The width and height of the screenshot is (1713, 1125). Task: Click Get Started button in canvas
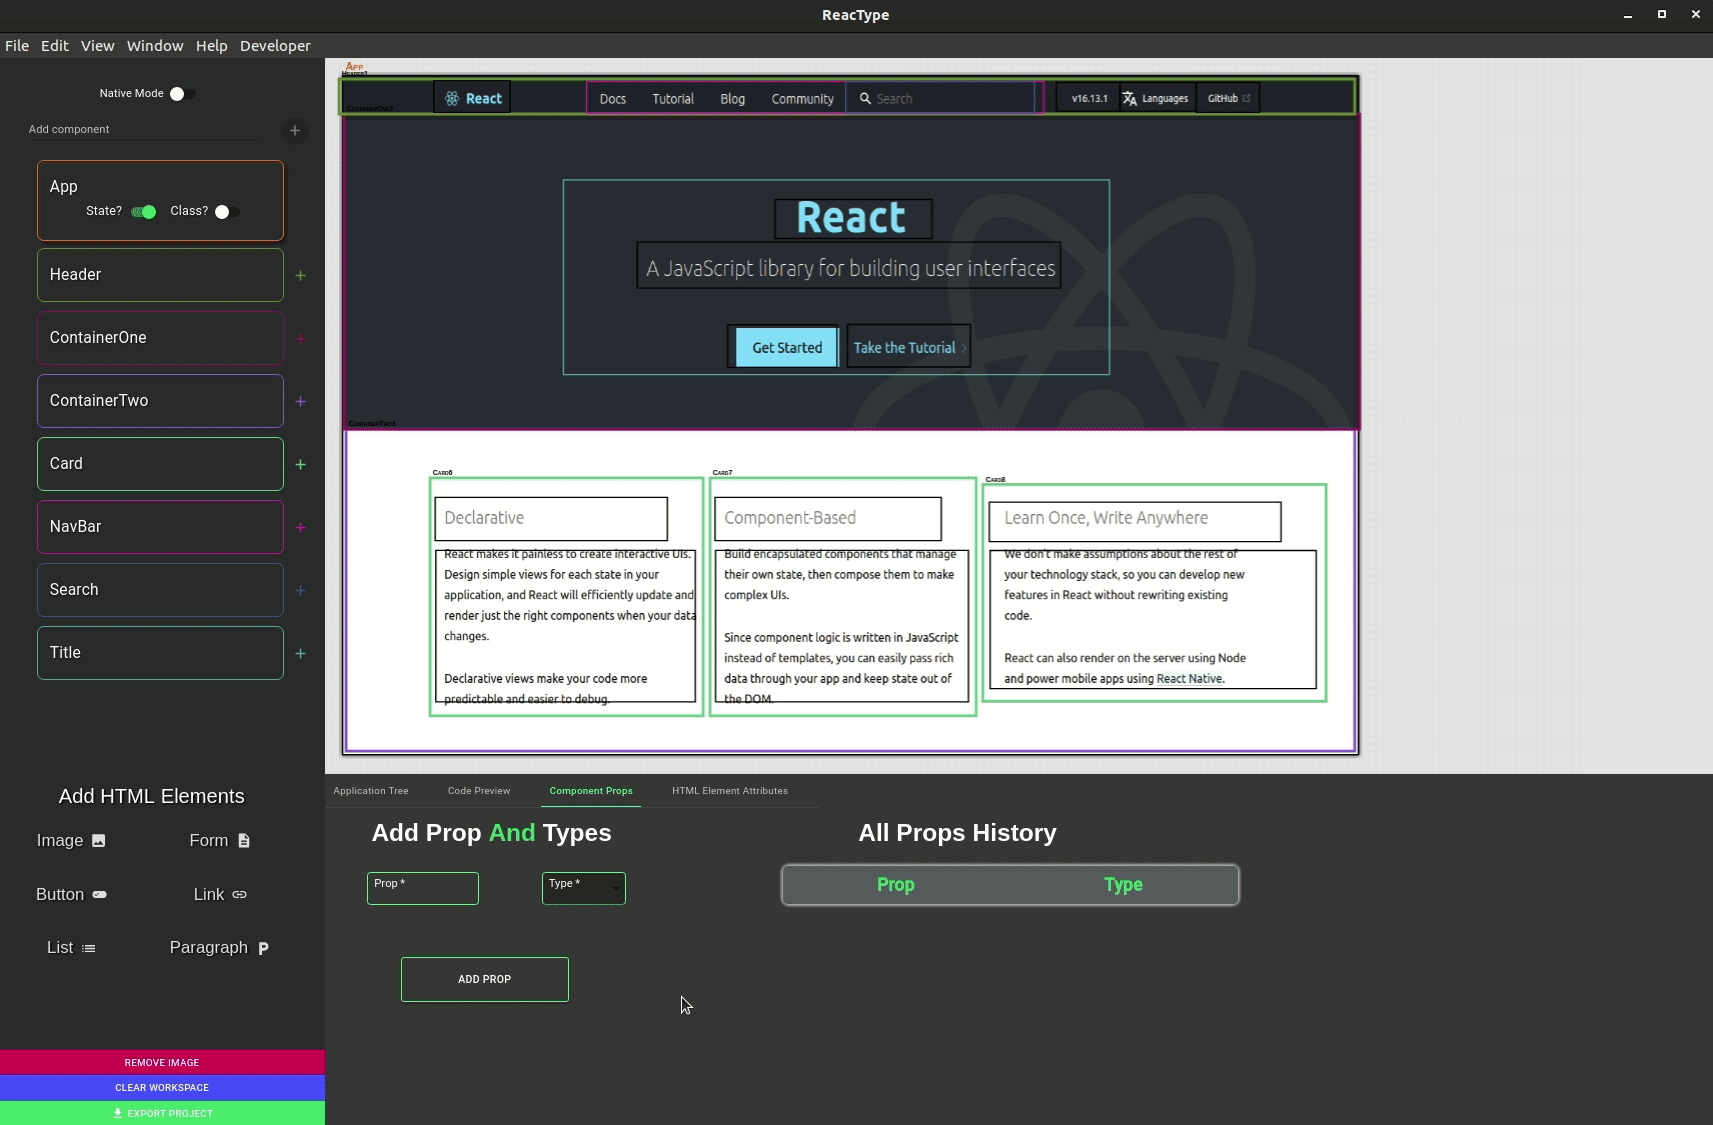click(x=787, y=348)
